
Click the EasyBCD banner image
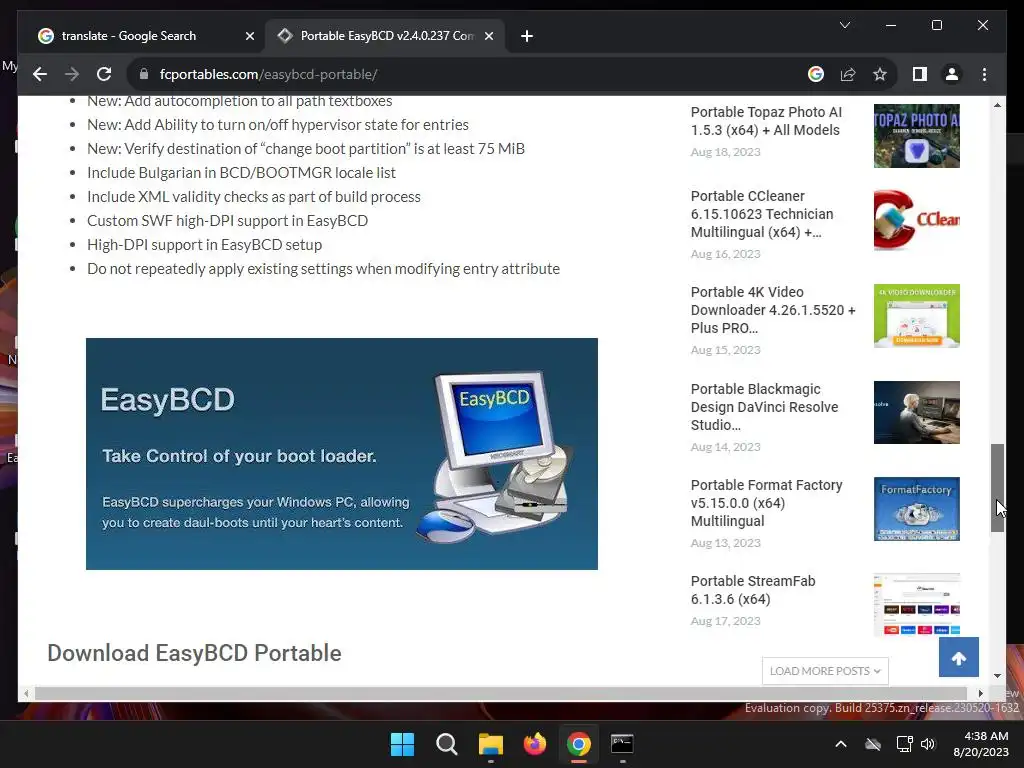pos(342,454)
